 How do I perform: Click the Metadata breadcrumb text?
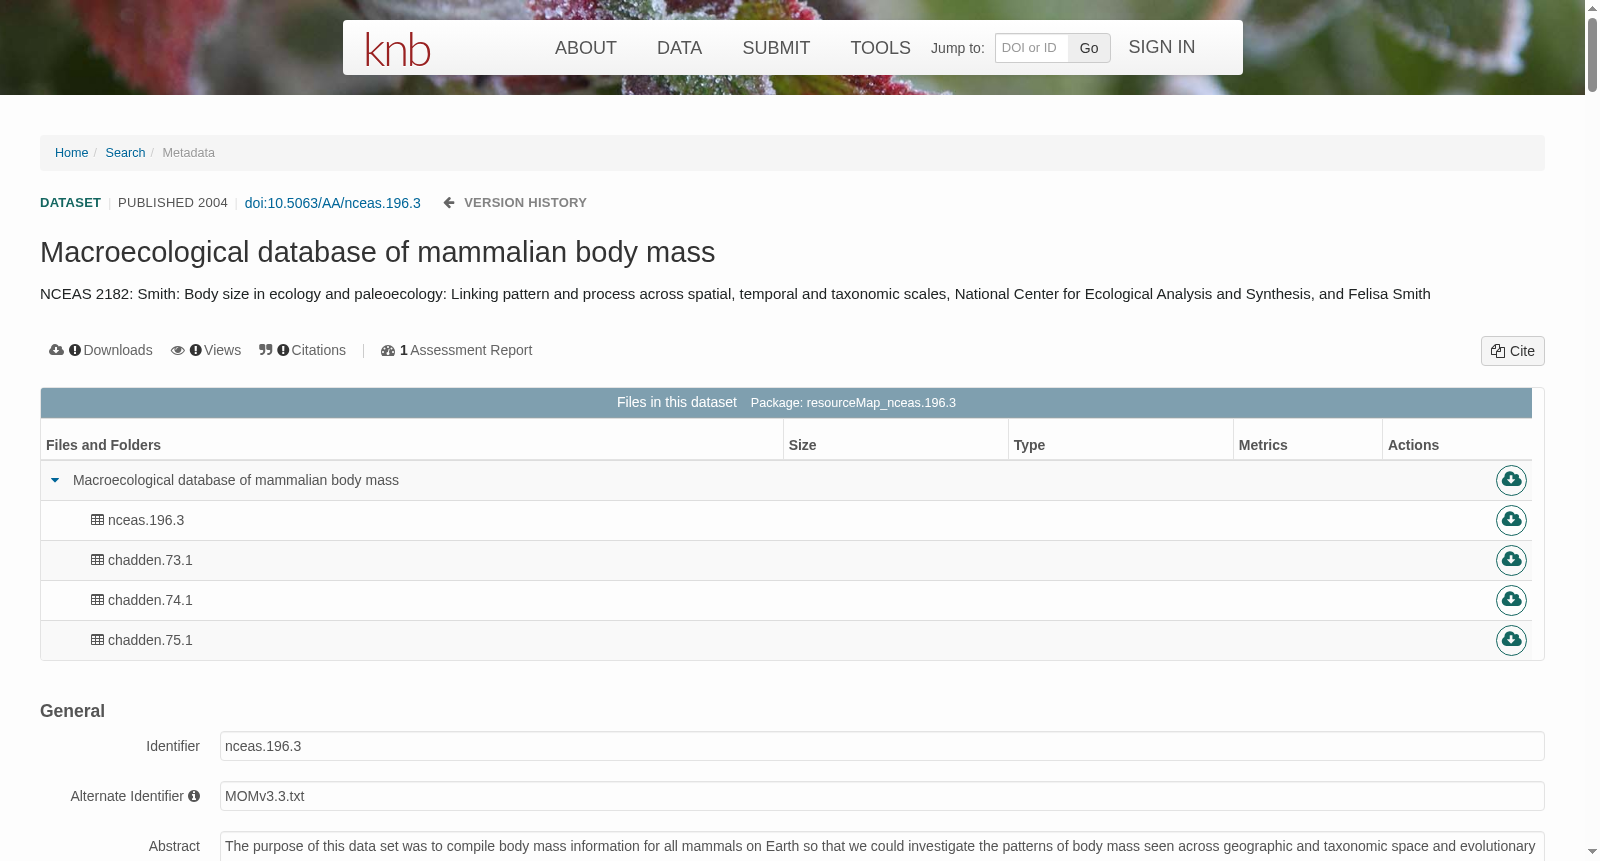pyautogui.click(x=188, y=153)
